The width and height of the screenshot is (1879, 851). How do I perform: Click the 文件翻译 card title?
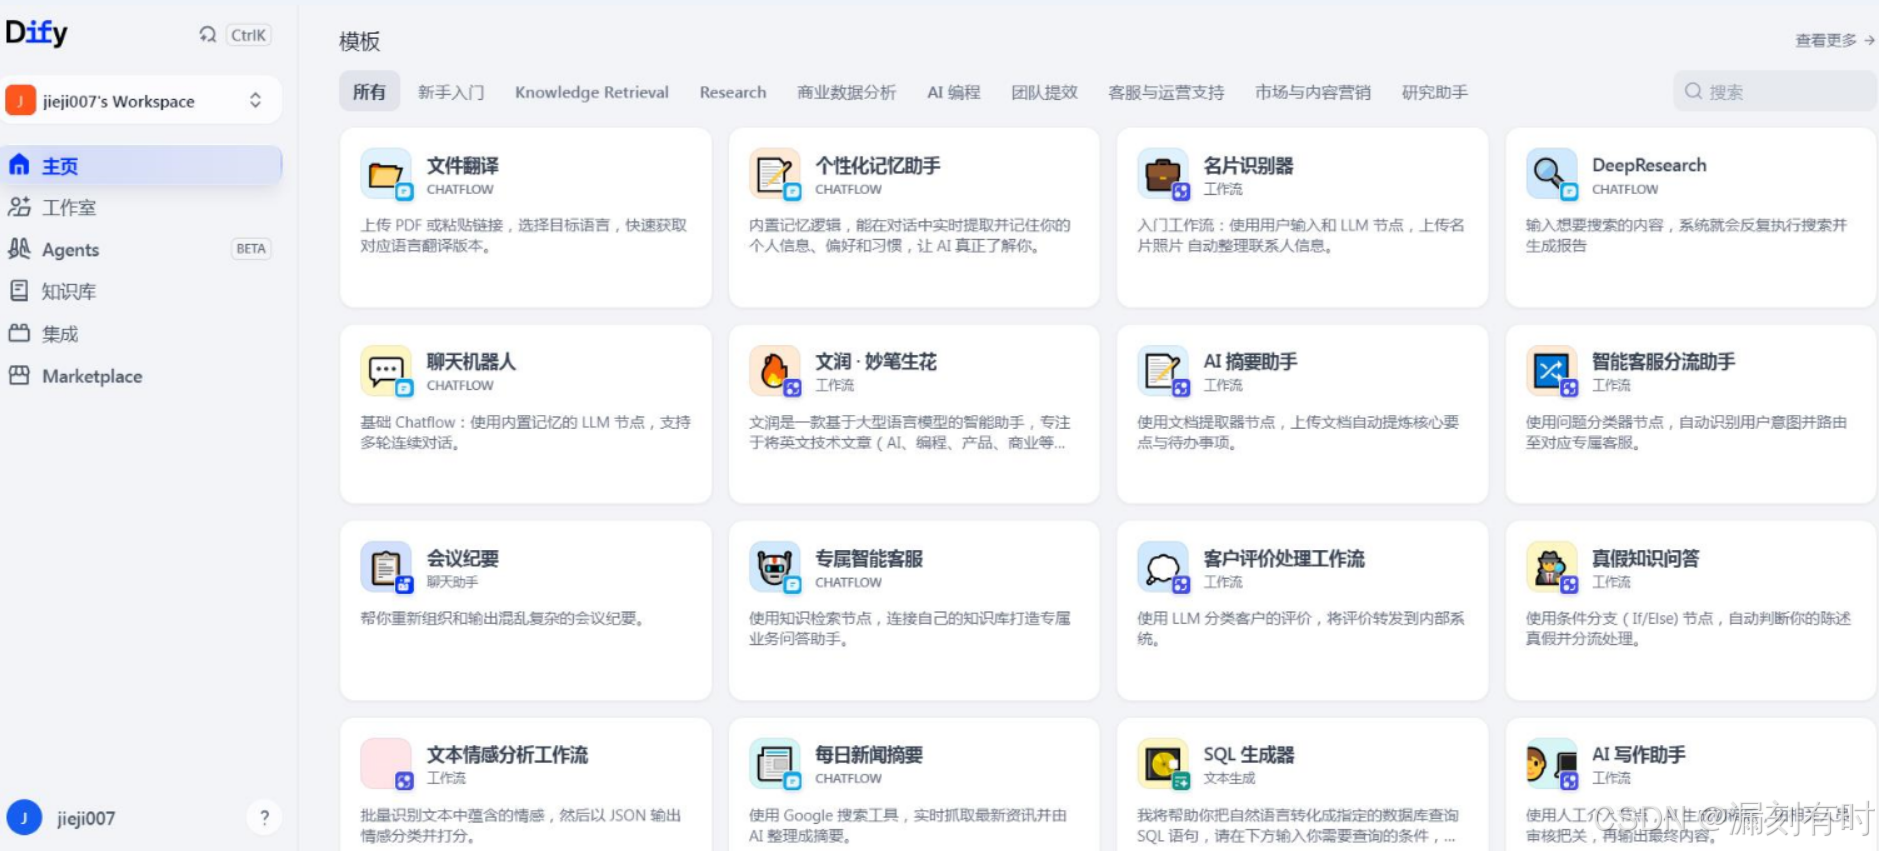click(x=463, y=165)
